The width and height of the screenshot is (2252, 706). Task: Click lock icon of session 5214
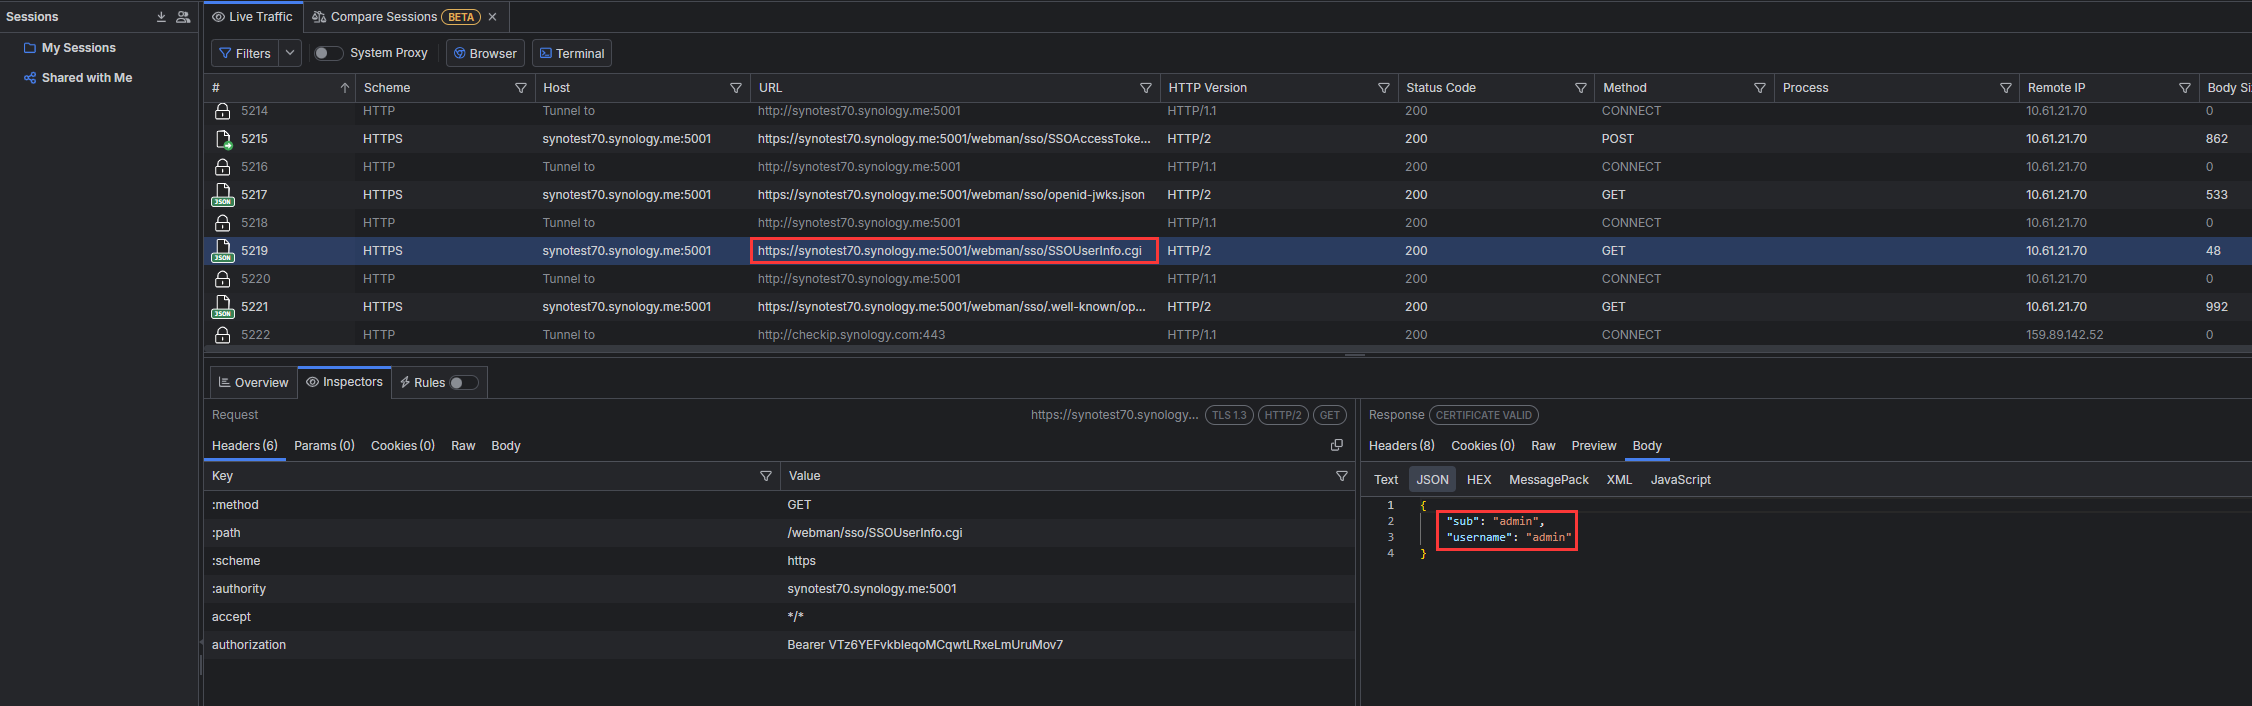pos(223,111)
